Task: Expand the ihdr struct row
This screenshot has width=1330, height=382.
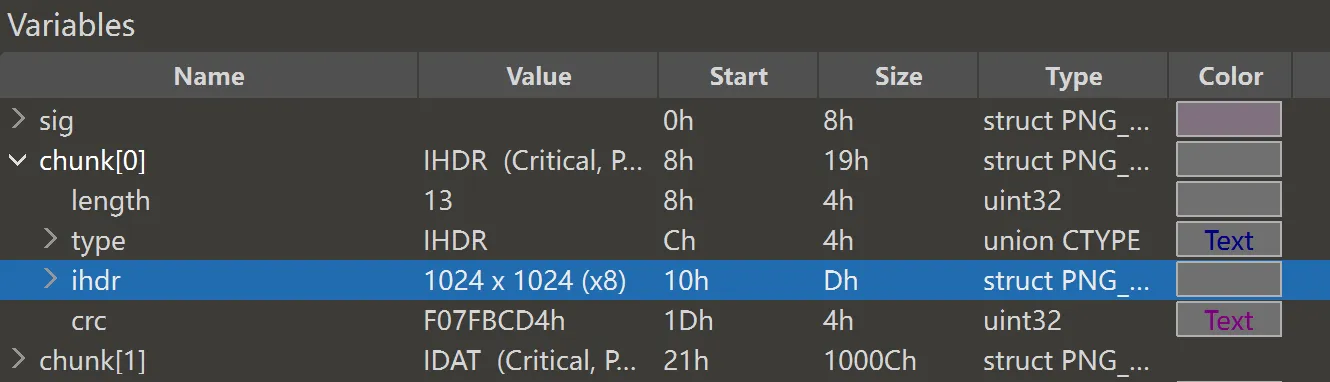Action: (50, 281)
